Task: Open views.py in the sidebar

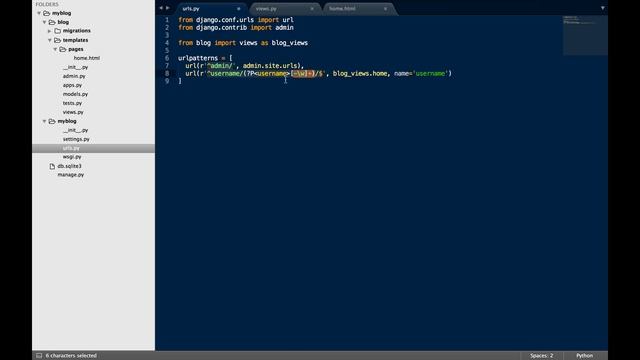Action: [73, 112]
